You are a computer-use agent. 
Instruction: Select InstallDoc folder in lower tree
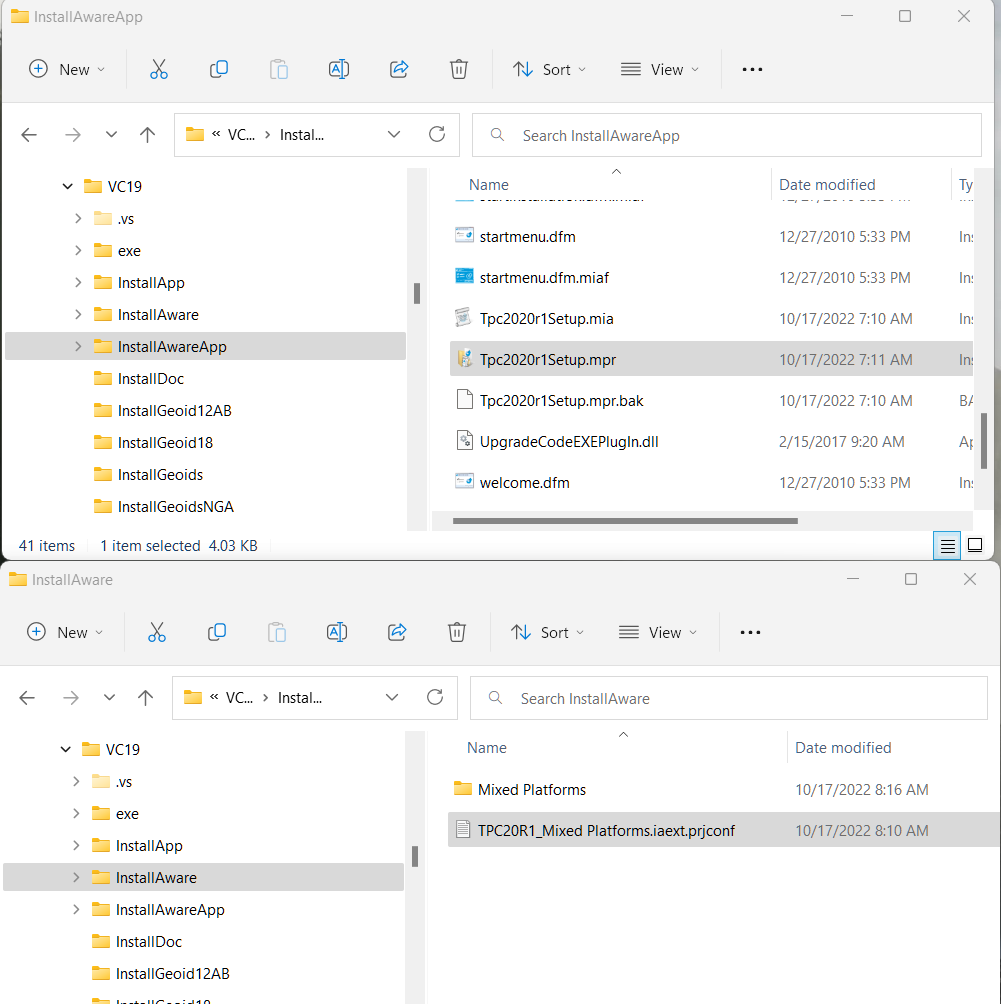pos(149,941)
